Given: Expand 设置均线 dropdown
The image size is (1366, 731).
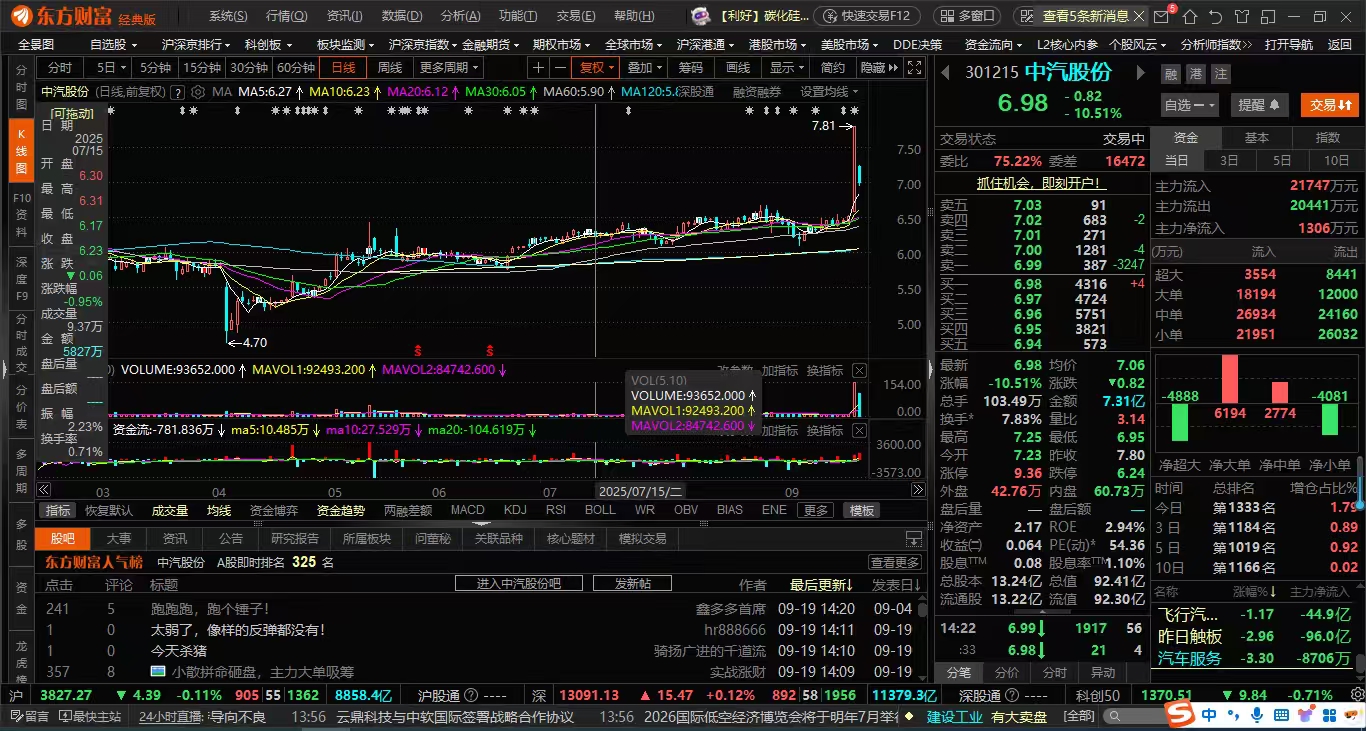Looking at the screenshot, I should (829, 91).
